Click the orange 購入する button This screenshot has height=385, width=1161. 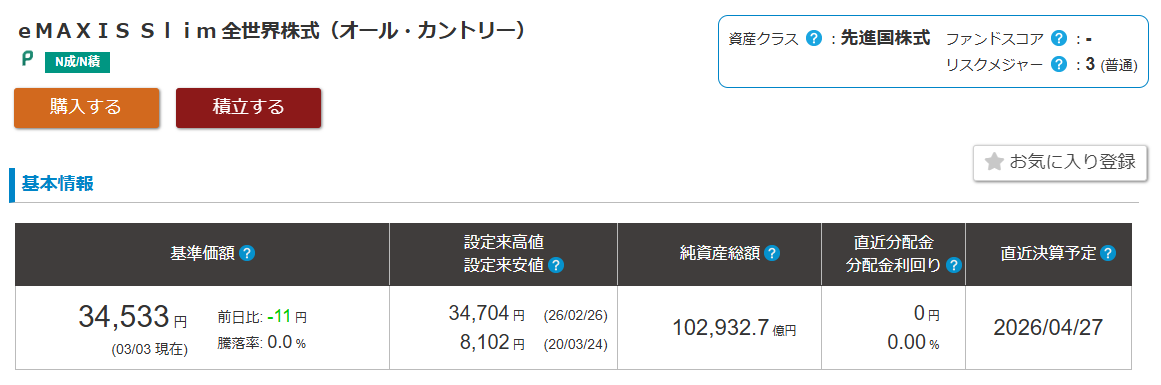click(x=86, y=108)
